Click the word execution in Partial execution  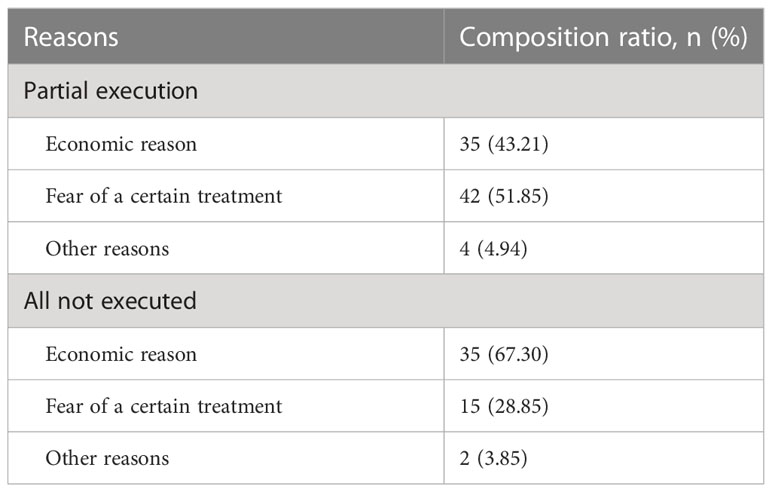tap(147, 91)
